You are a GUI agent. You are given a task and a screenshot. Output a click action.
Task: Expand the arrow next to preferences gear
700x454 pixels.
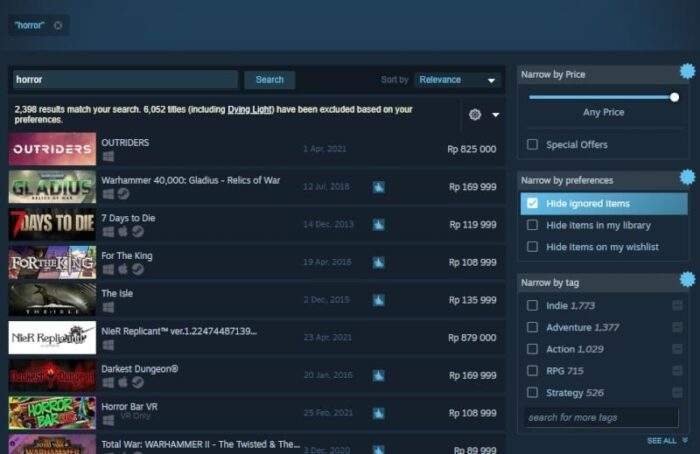[496, 115]
